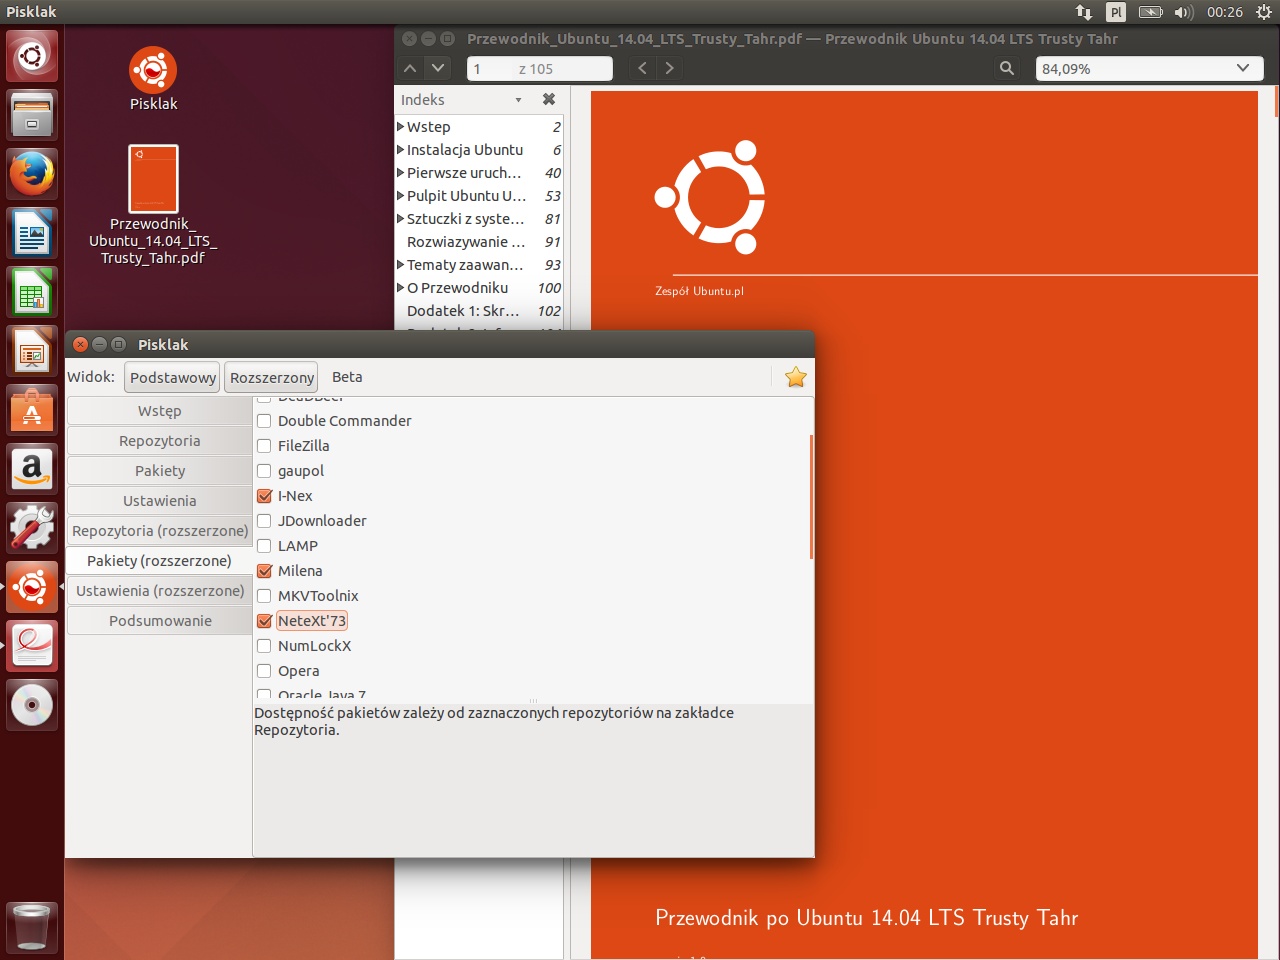Click the star icon in the Pisklak toolbar
The width and height of the screenshot is (1280, 960).
click(796, 377)
